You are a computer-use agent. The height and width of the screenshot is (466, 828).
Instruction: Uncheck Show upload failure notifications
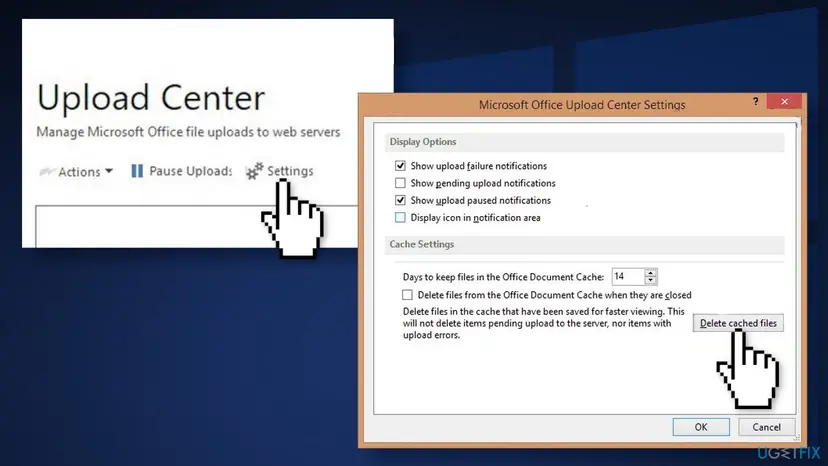click(x=400, y=166)
